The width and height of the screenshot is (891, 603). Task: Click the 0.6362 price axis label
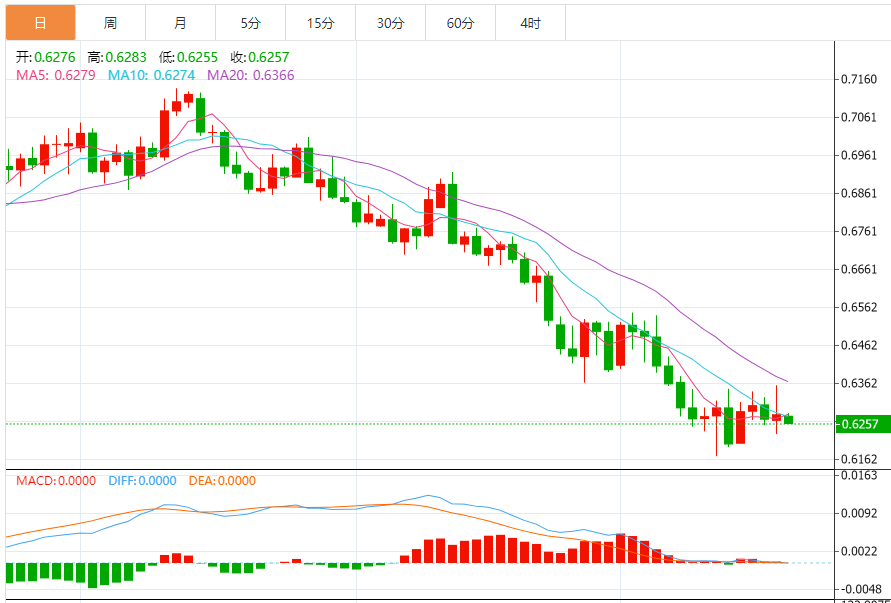(x=859, y=383)
